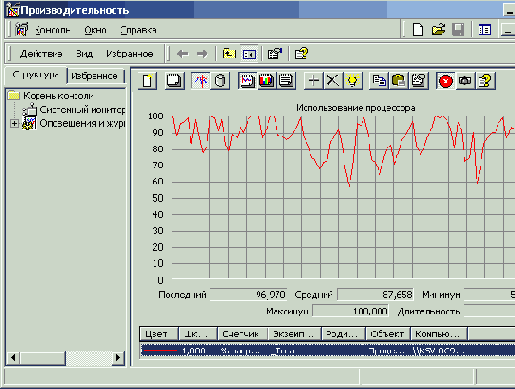Click the New Counter Set icon
Image resolution: width=515 pixels, height=389 pixels.
tap(147, 81)
